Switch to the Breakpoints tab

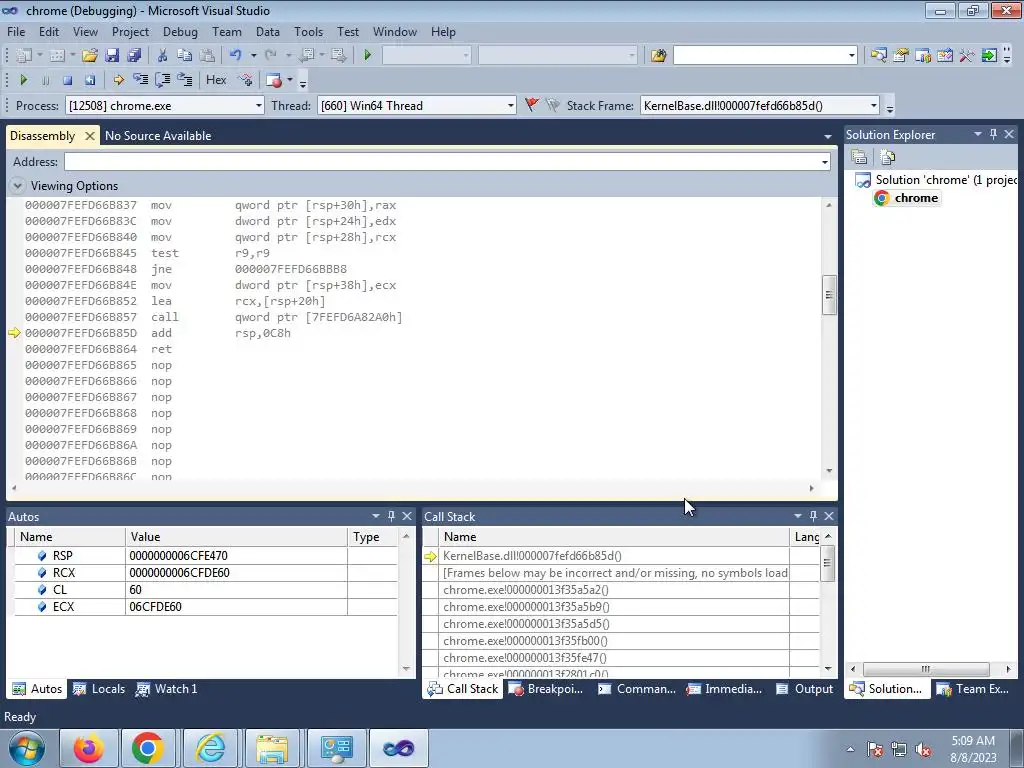[546, 688]
